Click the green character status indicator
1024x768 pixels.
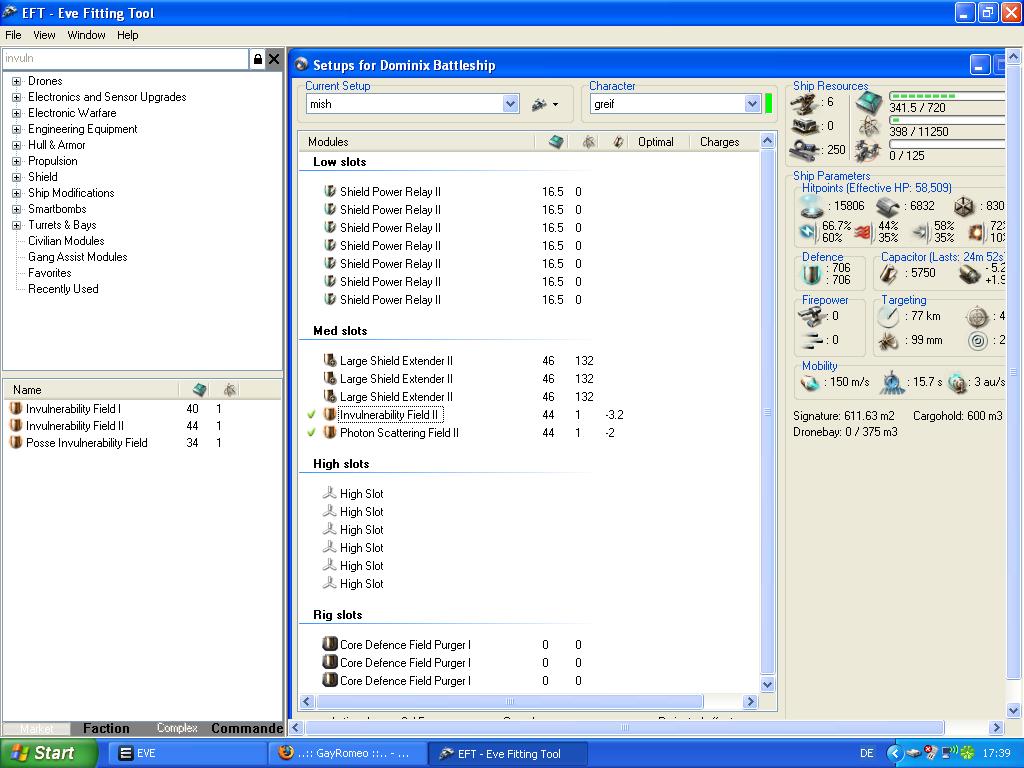click(769, 104)
